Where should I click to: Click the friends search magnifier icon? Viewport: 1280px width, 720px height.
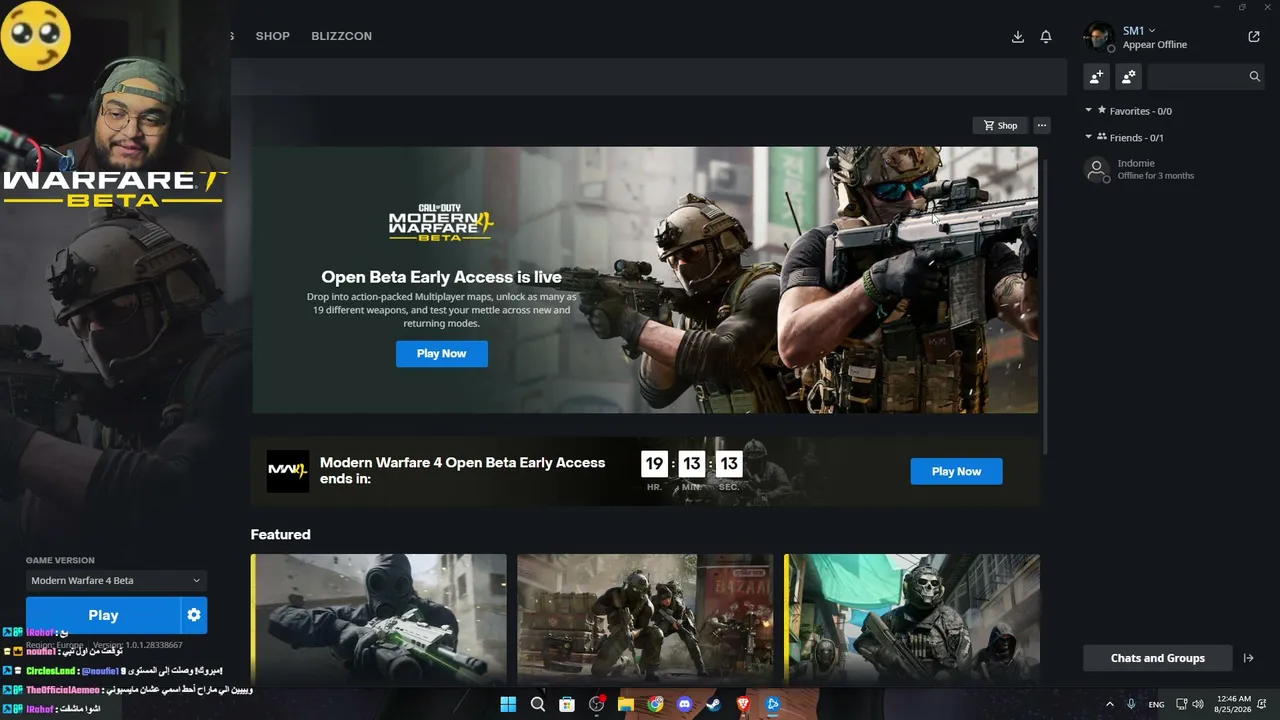click(1255, 76)
